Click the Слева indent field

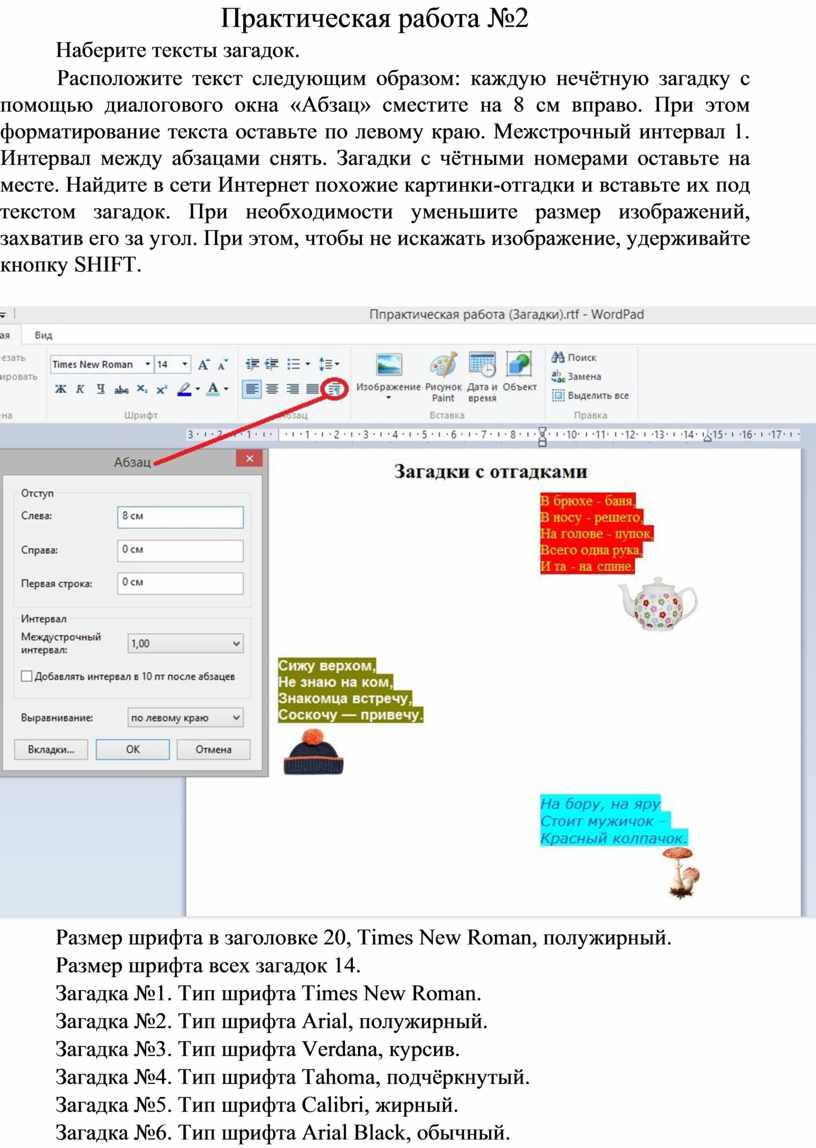coord(180,516)
